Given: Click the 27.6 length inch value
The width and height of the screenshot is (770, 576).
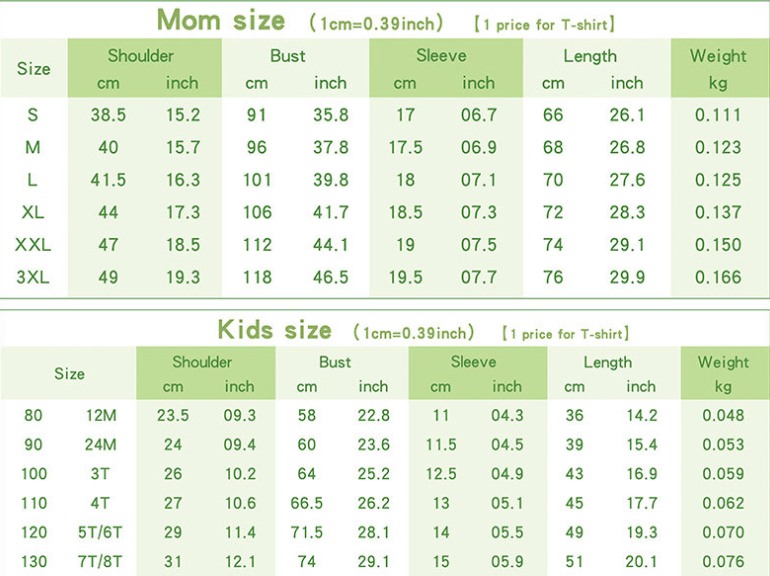Looking at the screenshot, I should click(627, 180).
